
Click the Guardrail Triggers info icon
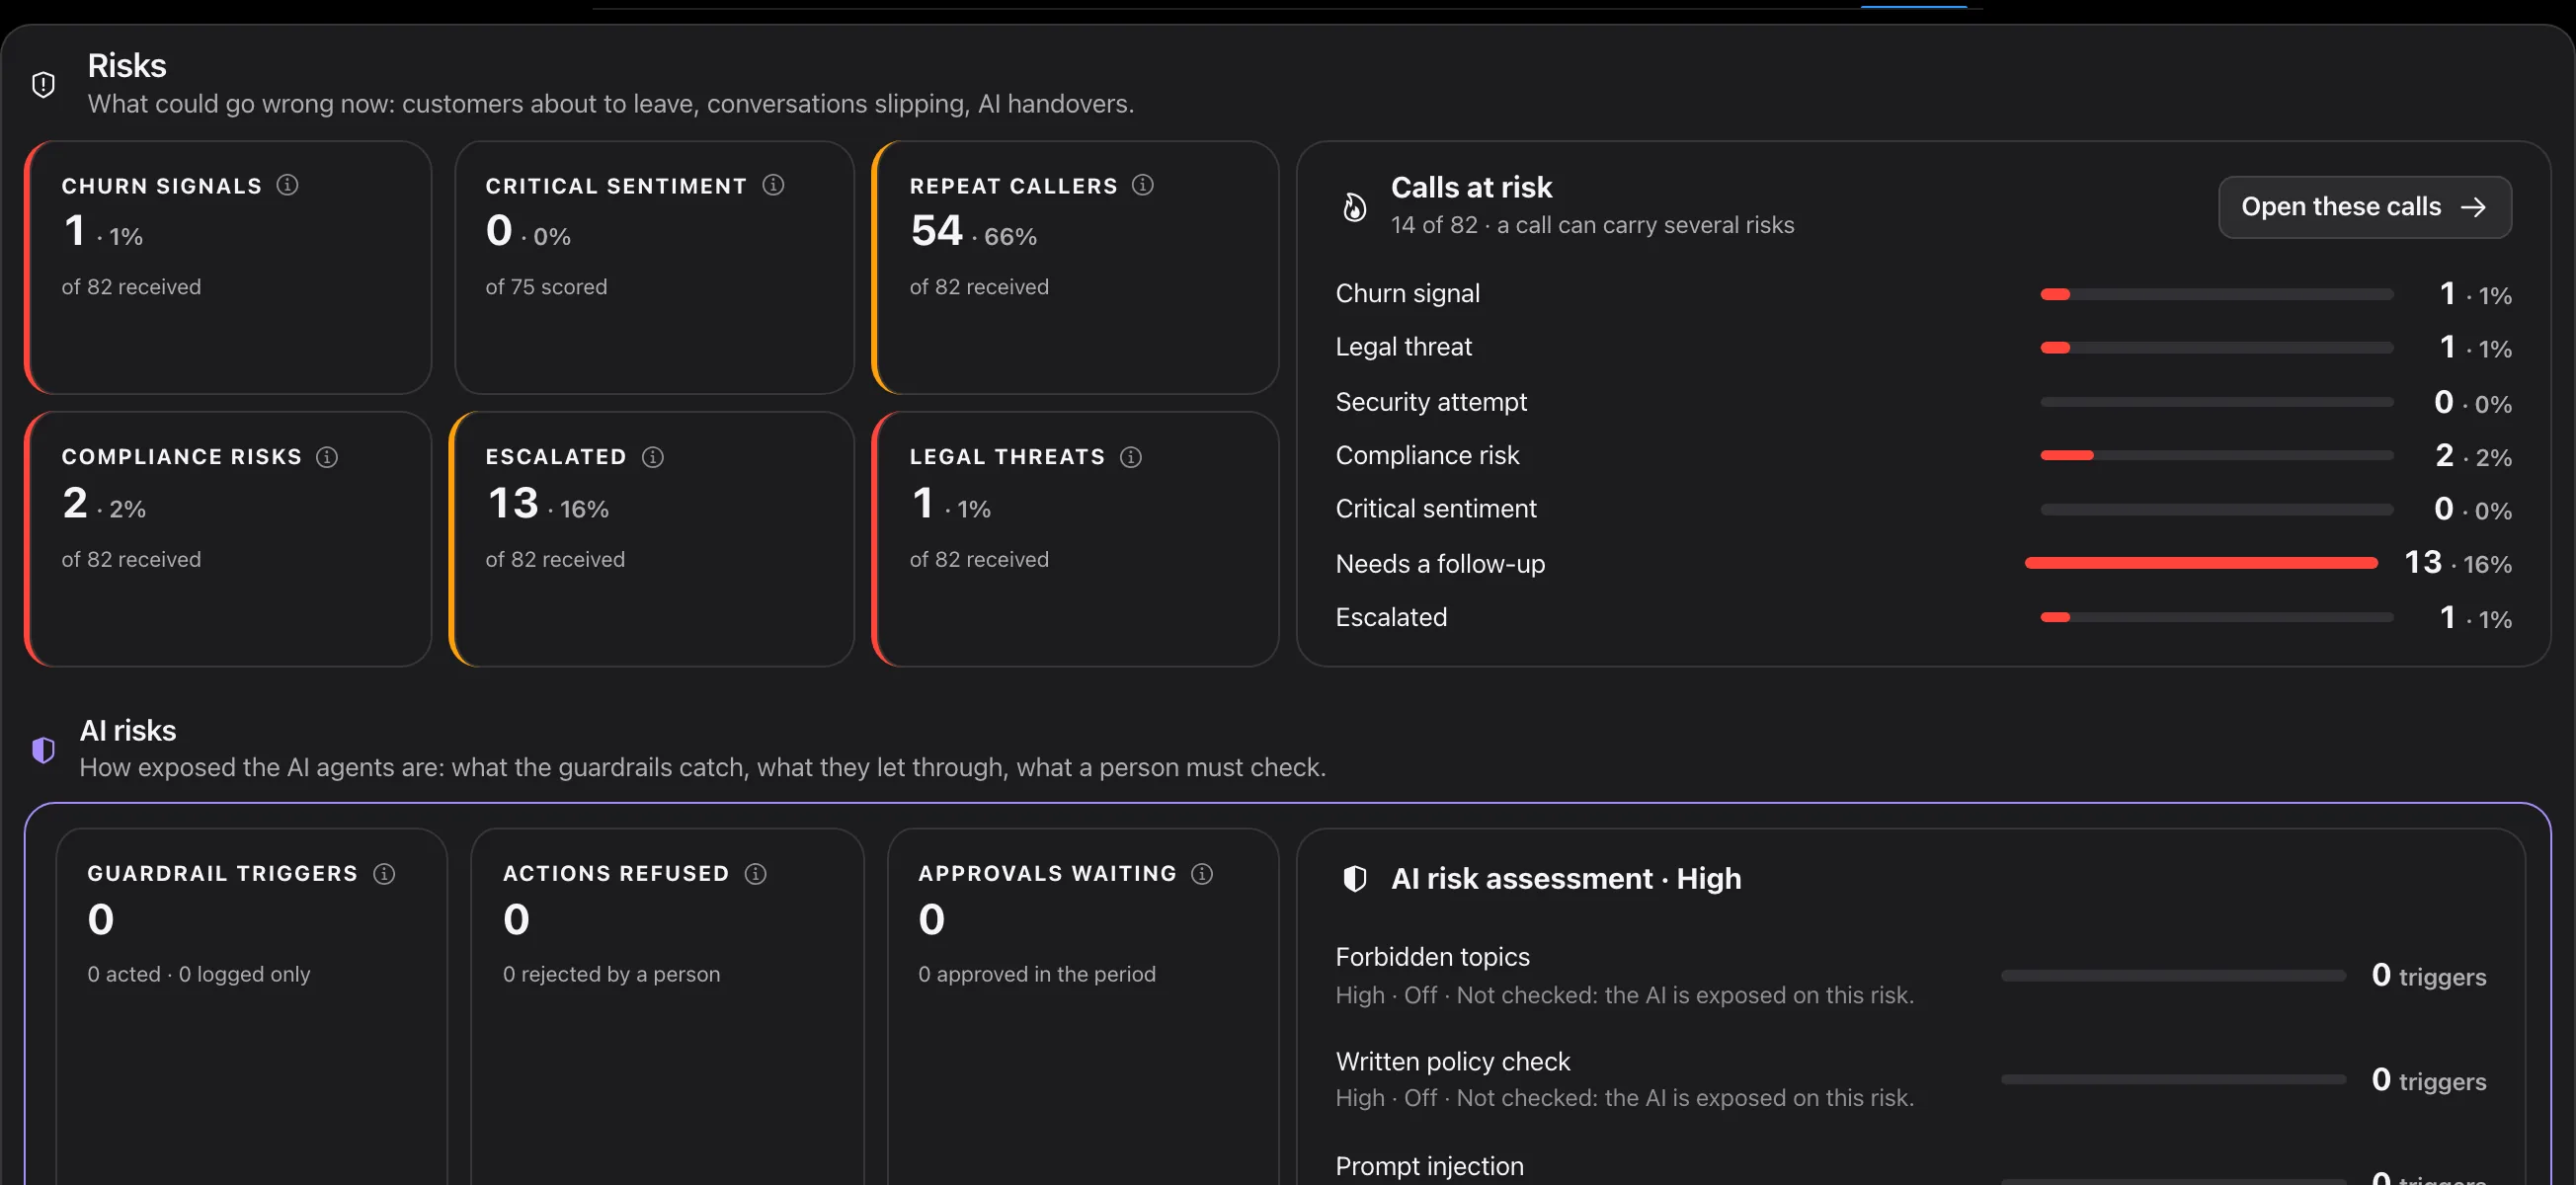[x=384, y=874]
